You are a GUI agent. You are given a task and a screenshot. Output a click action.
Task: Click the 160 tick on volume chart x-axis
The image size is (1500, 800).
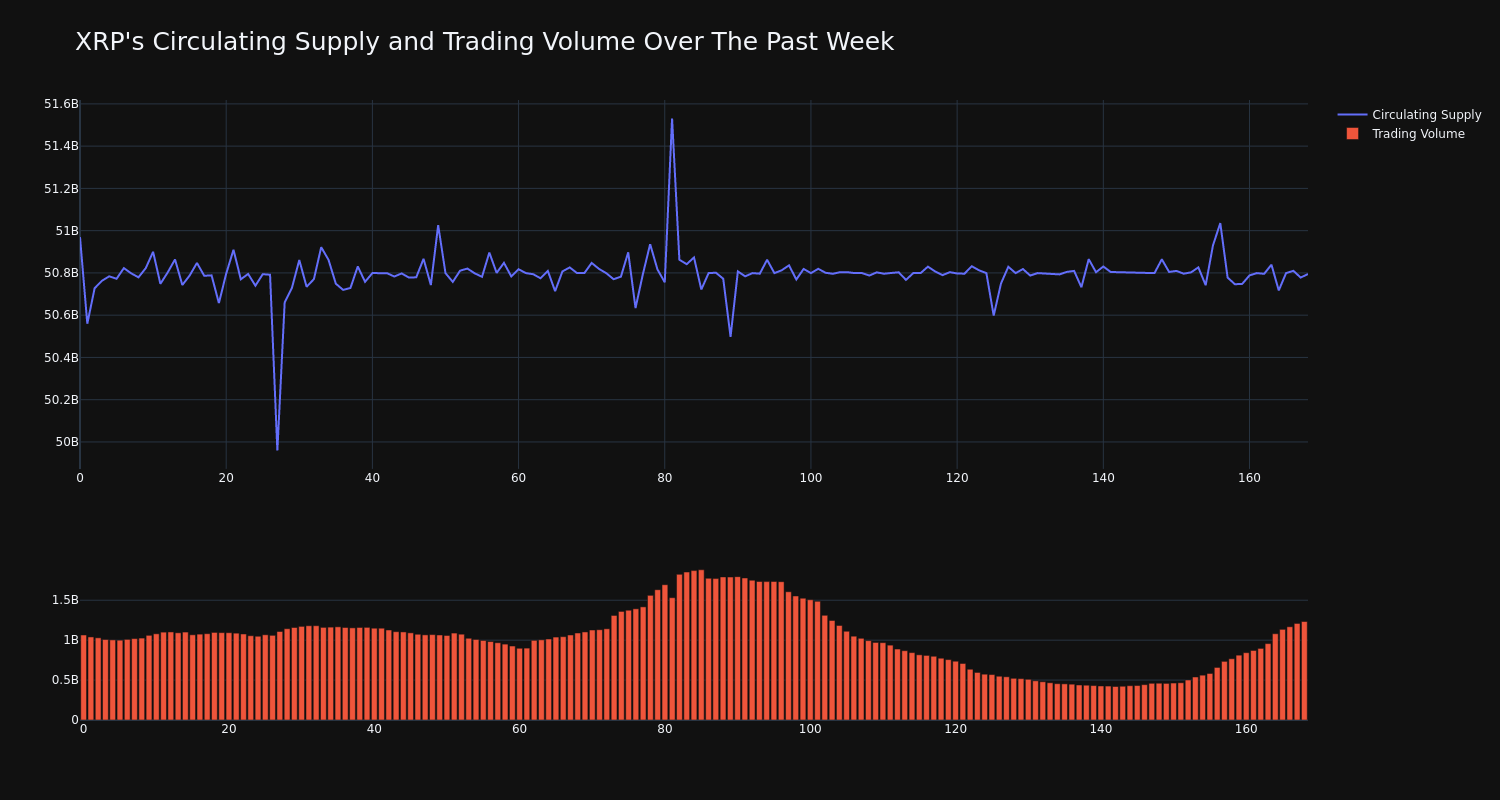[x=1246, y=729]
